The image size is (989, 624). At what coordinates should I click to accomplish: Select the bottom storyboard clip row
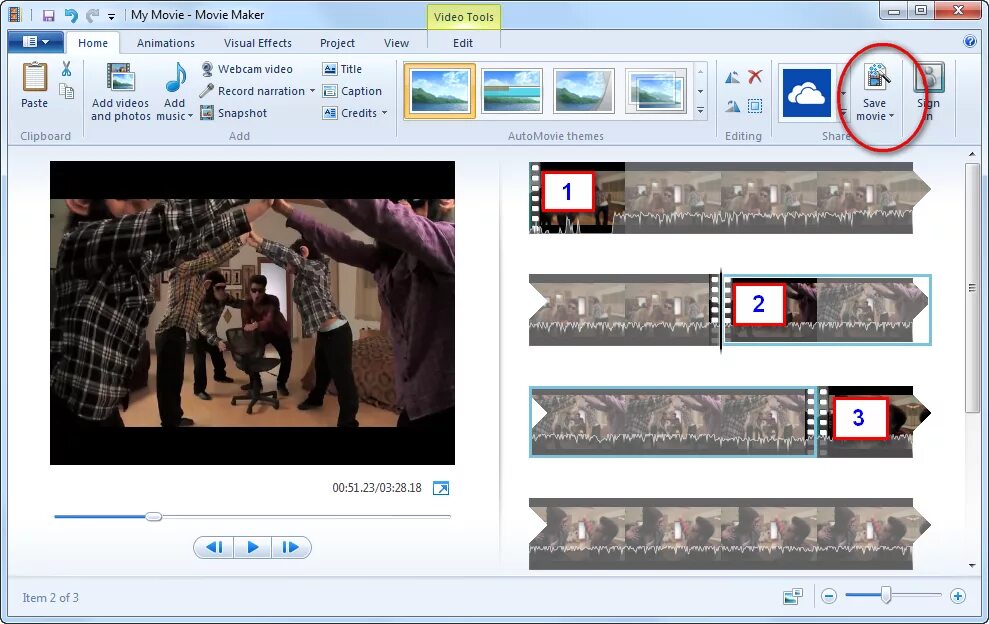point(729,534)
